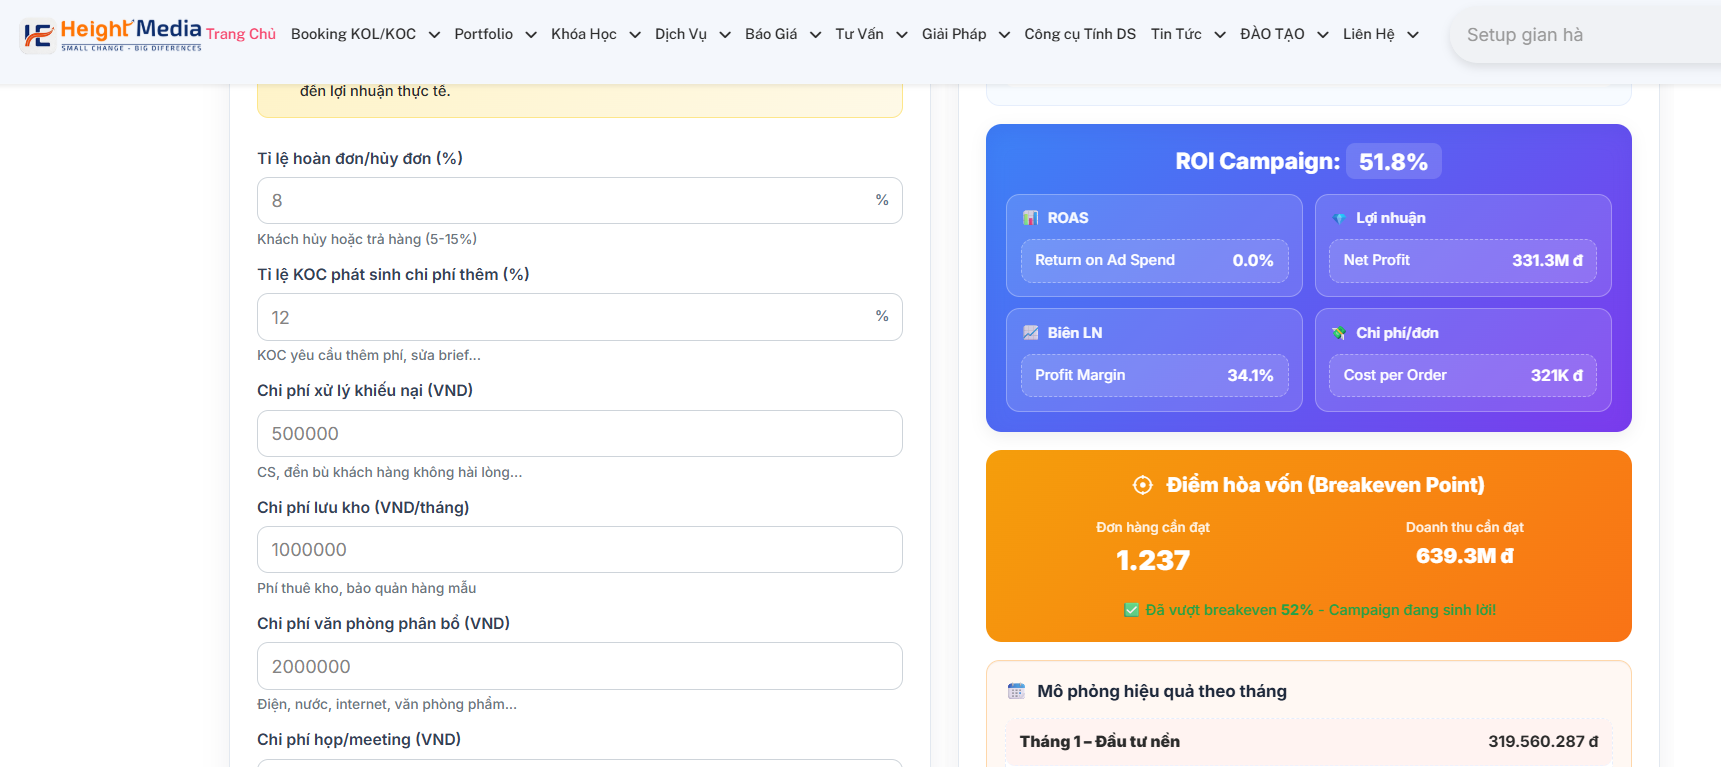Open the Báo Giá menu
This screenshot has width=1721, height=767.
pos(771,34)
